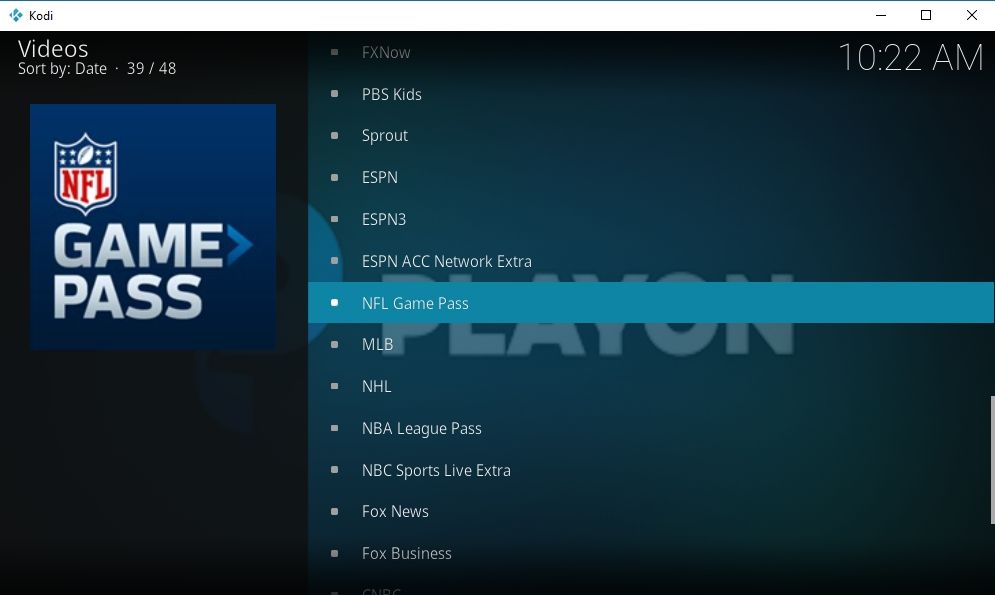The width and height of the screenshot is (995, 595).
Task: Click the bullet icon beside Fox News
Action: pyautogui.click(x=334, y=512)
